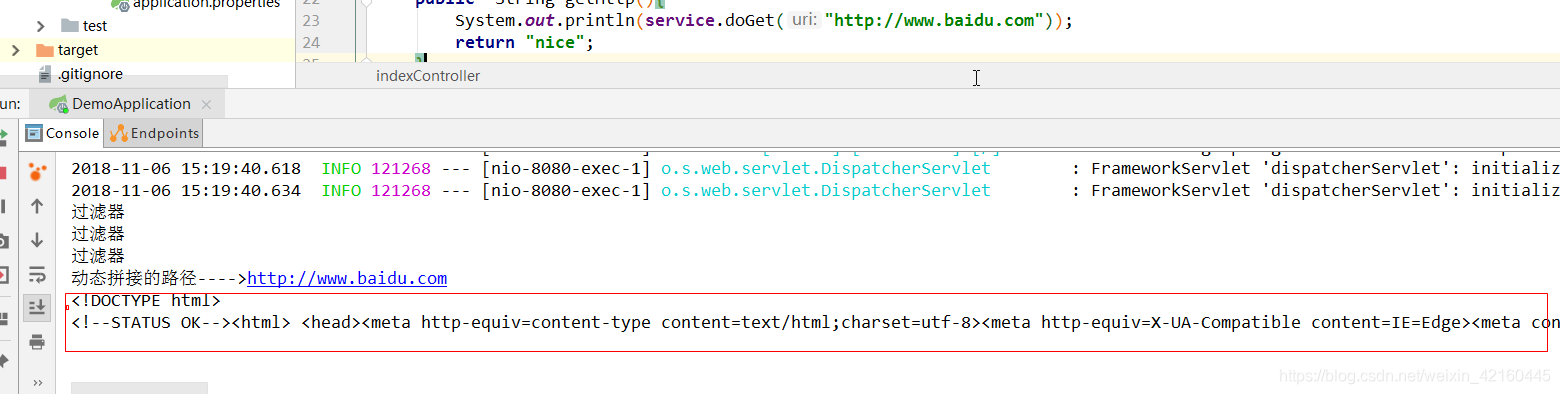The height and width of the screenshot is (394, 1560).
Task: Click the print icon in the console toolbar
Action: point(37,342)
